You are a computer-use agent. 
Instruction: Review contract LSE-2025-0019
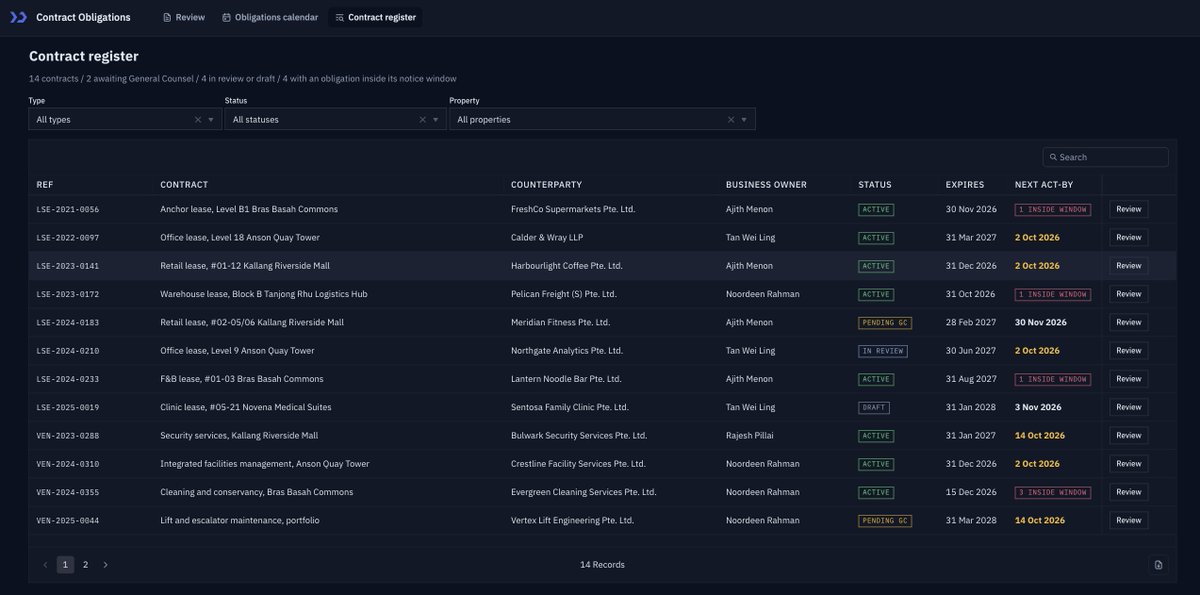(x=1128, y=407)
